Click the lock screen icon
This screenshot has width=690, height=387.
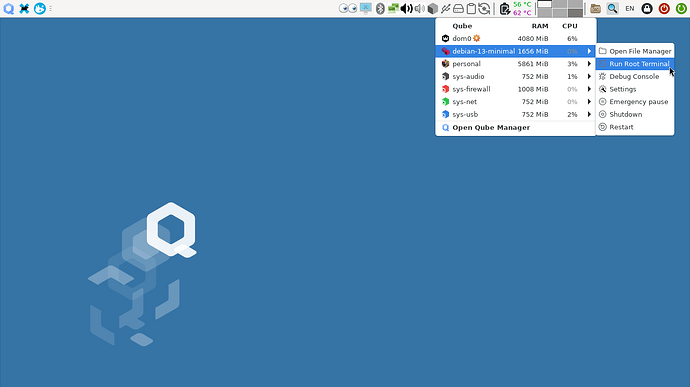pyautogui.click(x=647, y=8)
